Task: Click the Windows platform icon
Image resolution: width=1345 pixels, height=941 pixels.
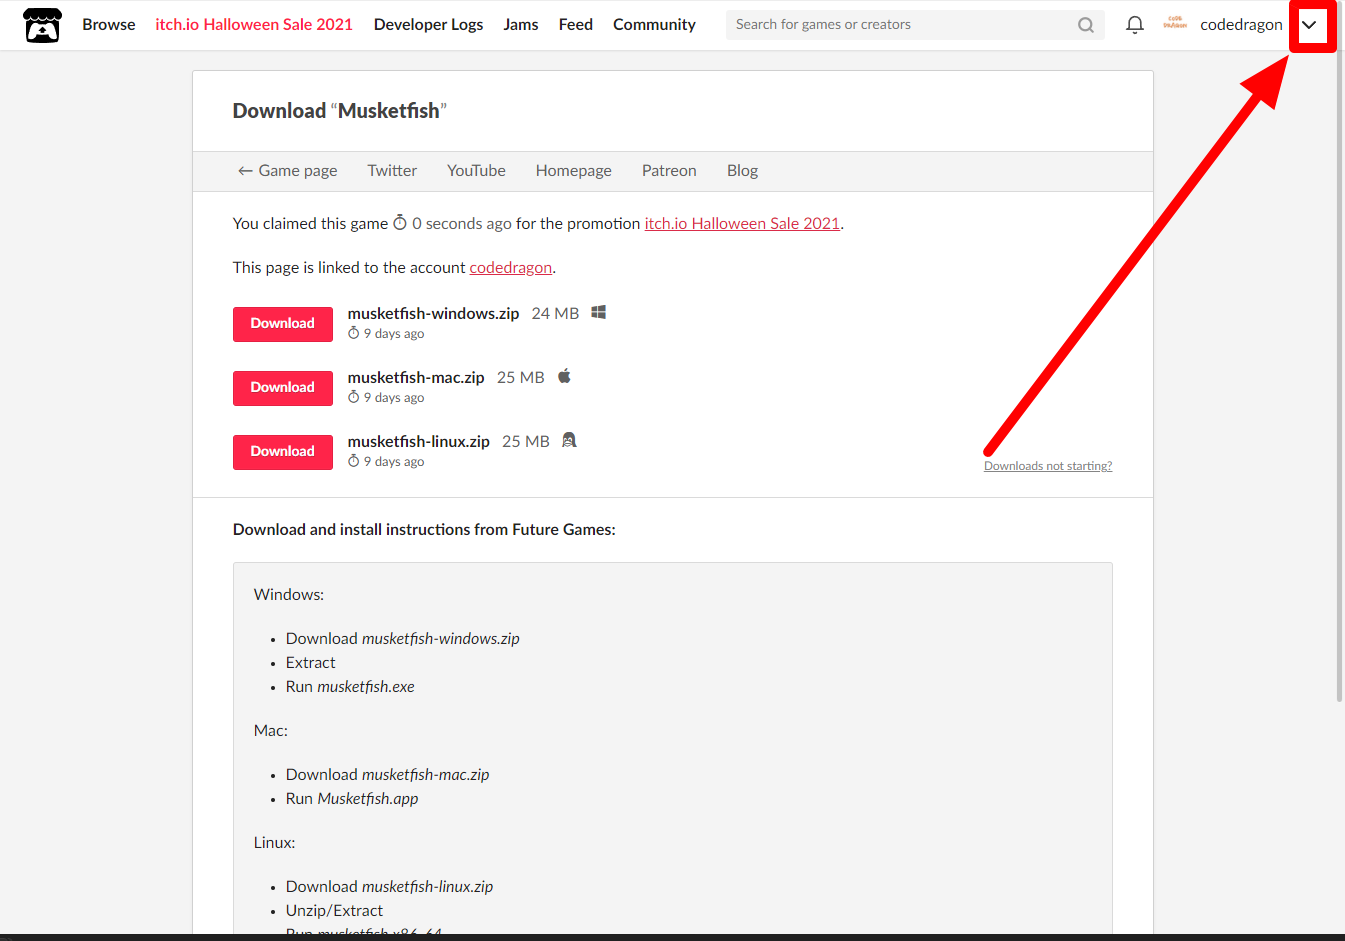Action: 598,313
